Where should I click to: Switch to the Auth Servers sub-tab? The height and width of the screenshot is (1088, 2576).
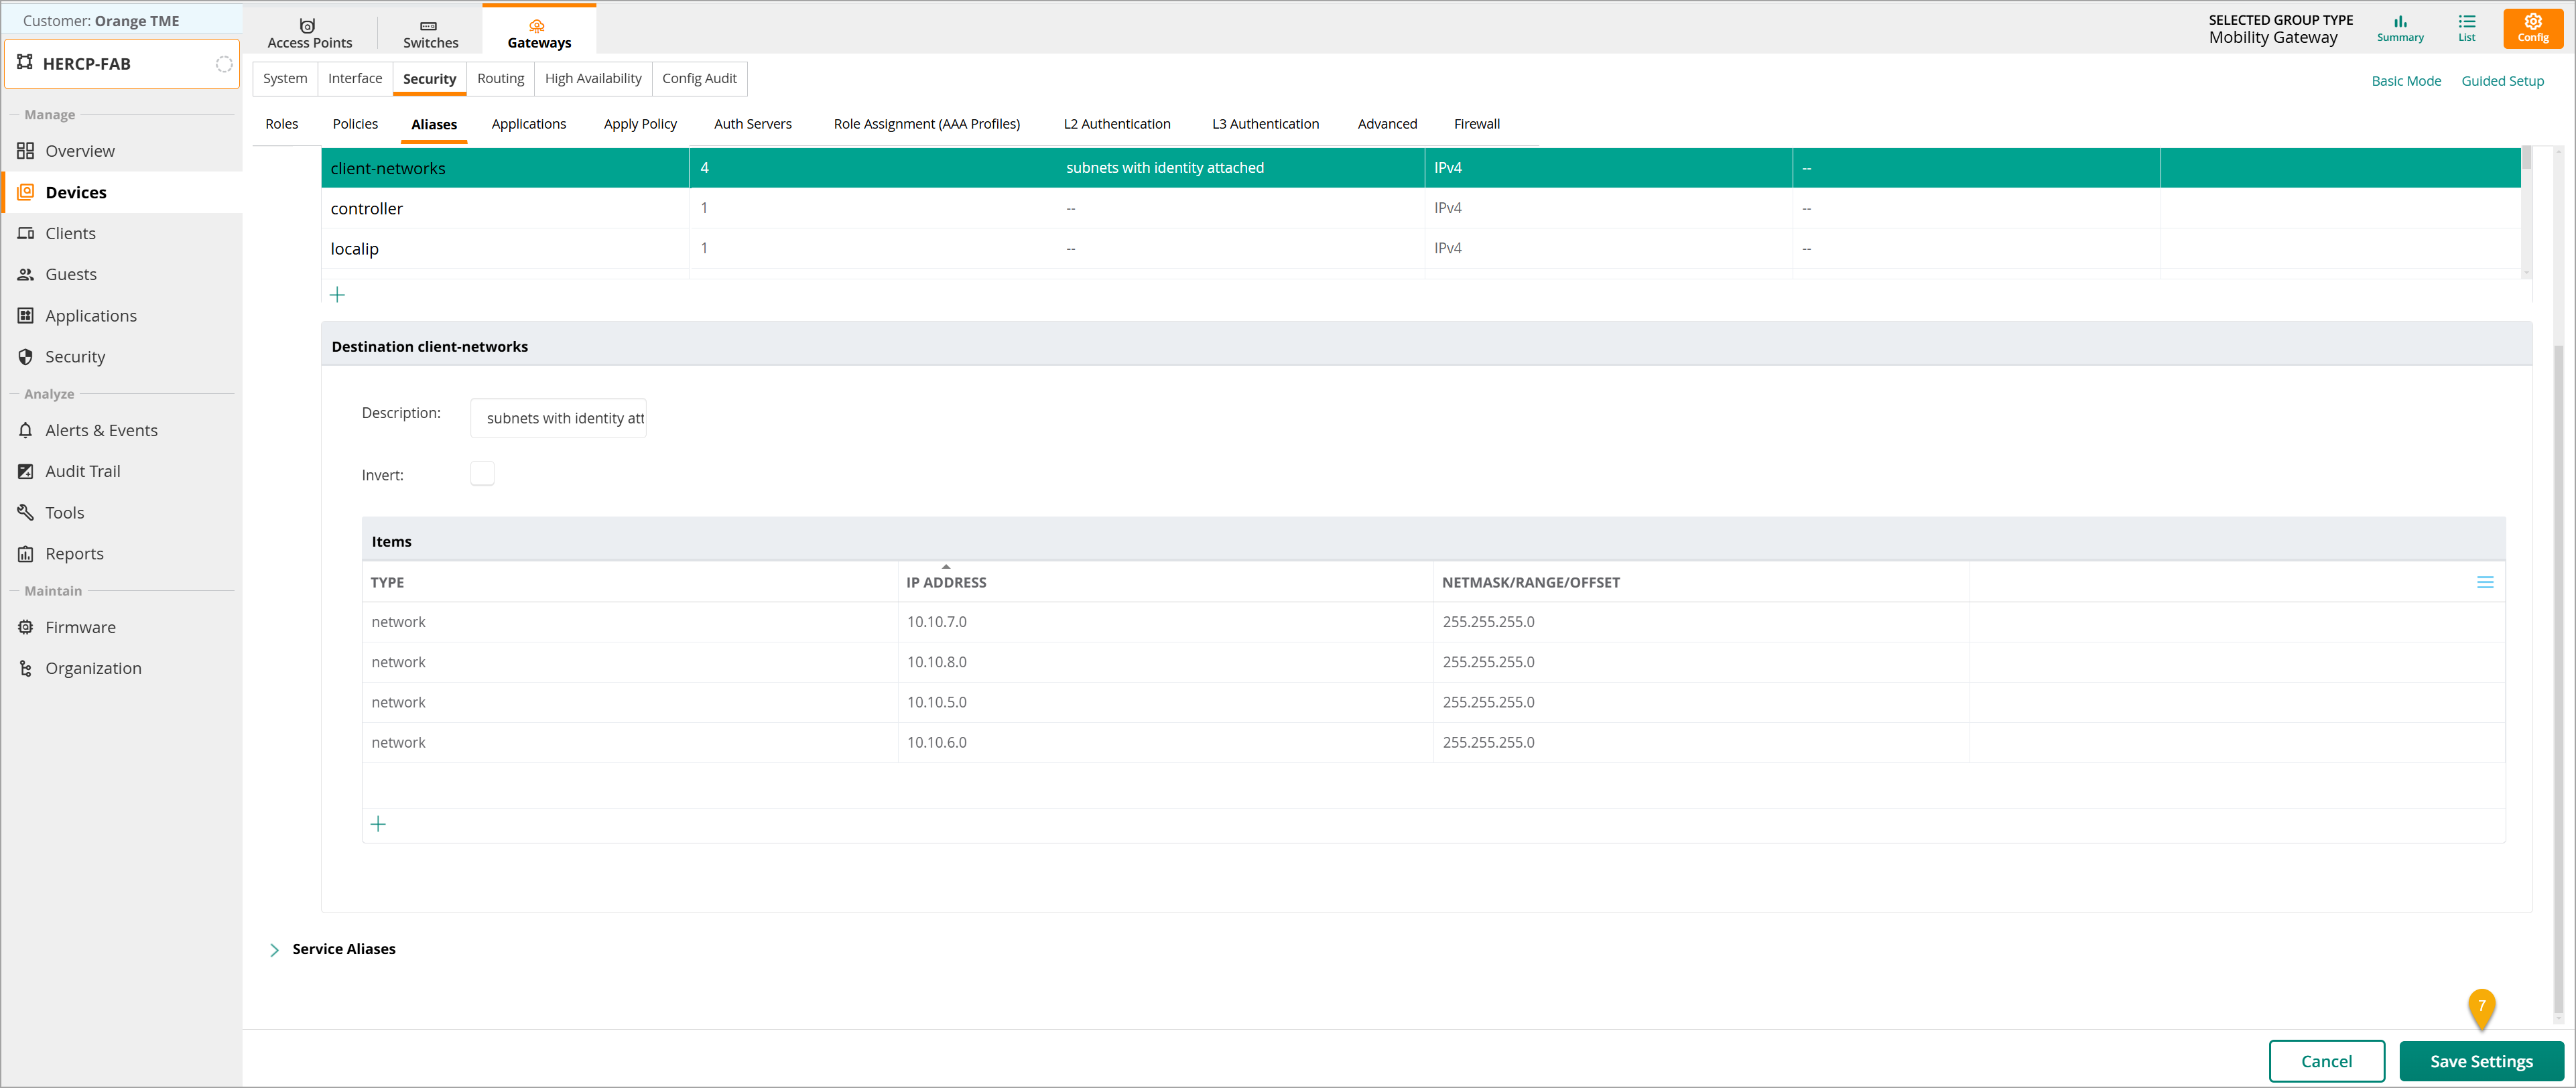pos(753,124)
